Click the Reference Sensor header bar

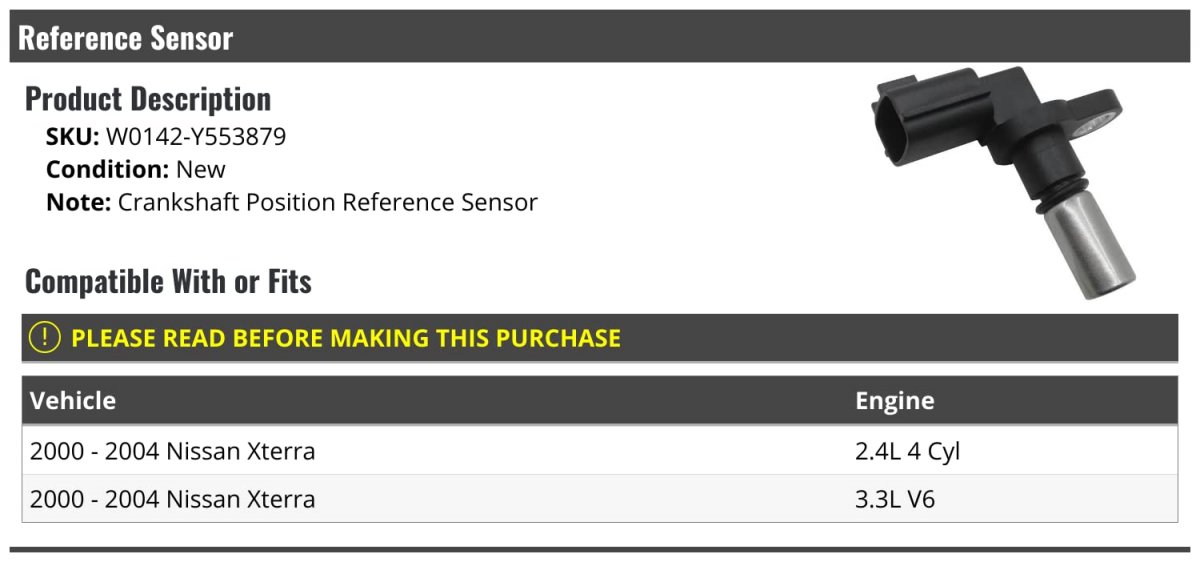[600, 37]
